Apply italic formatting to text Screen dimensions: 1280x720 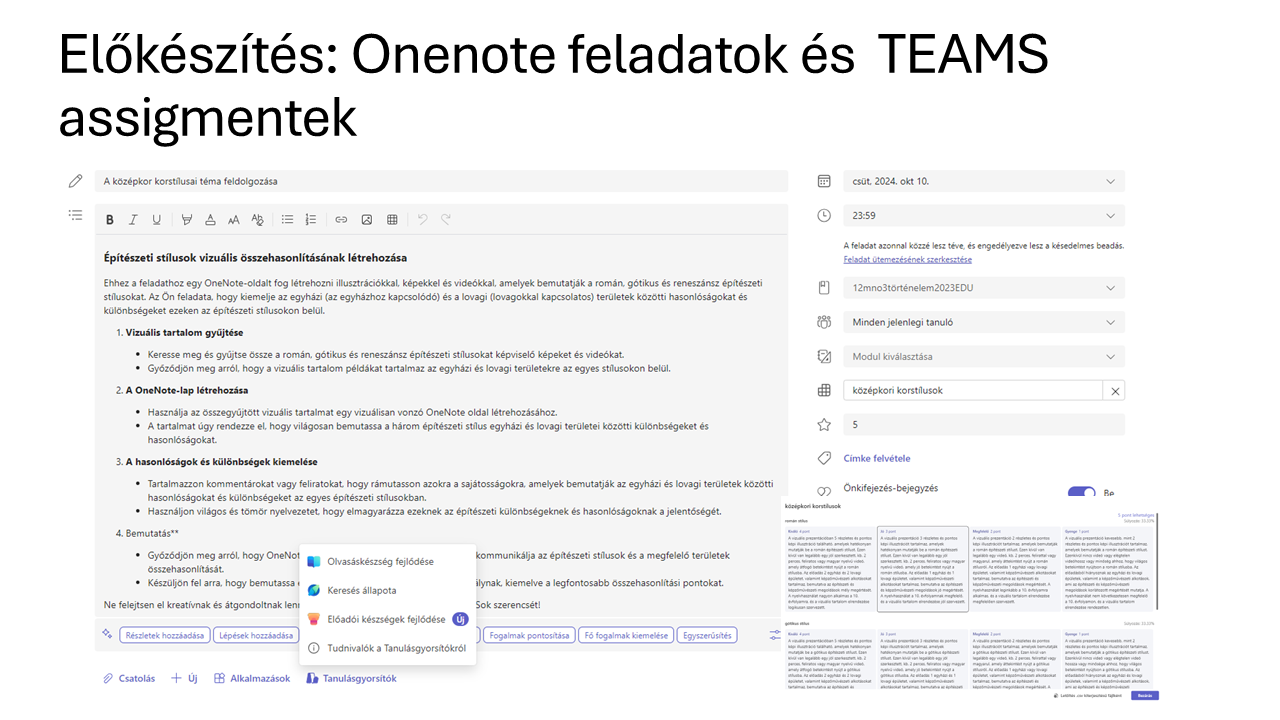[x=134, y=220]
